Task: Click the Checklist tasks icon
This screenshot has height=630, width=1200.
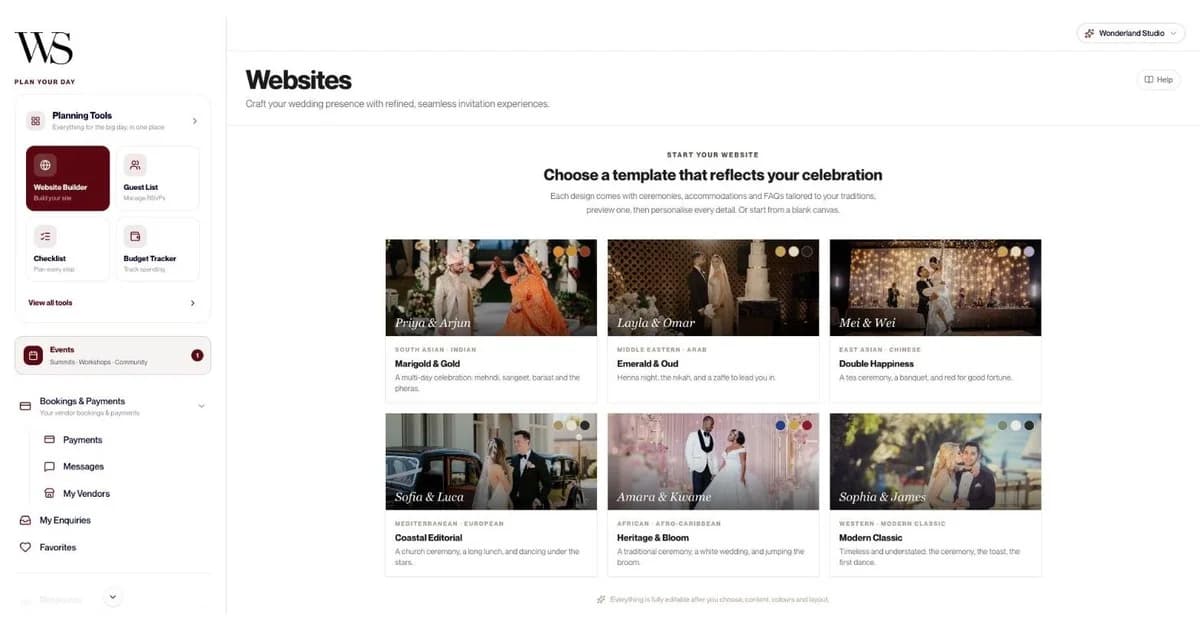Action: pos(45,236)
